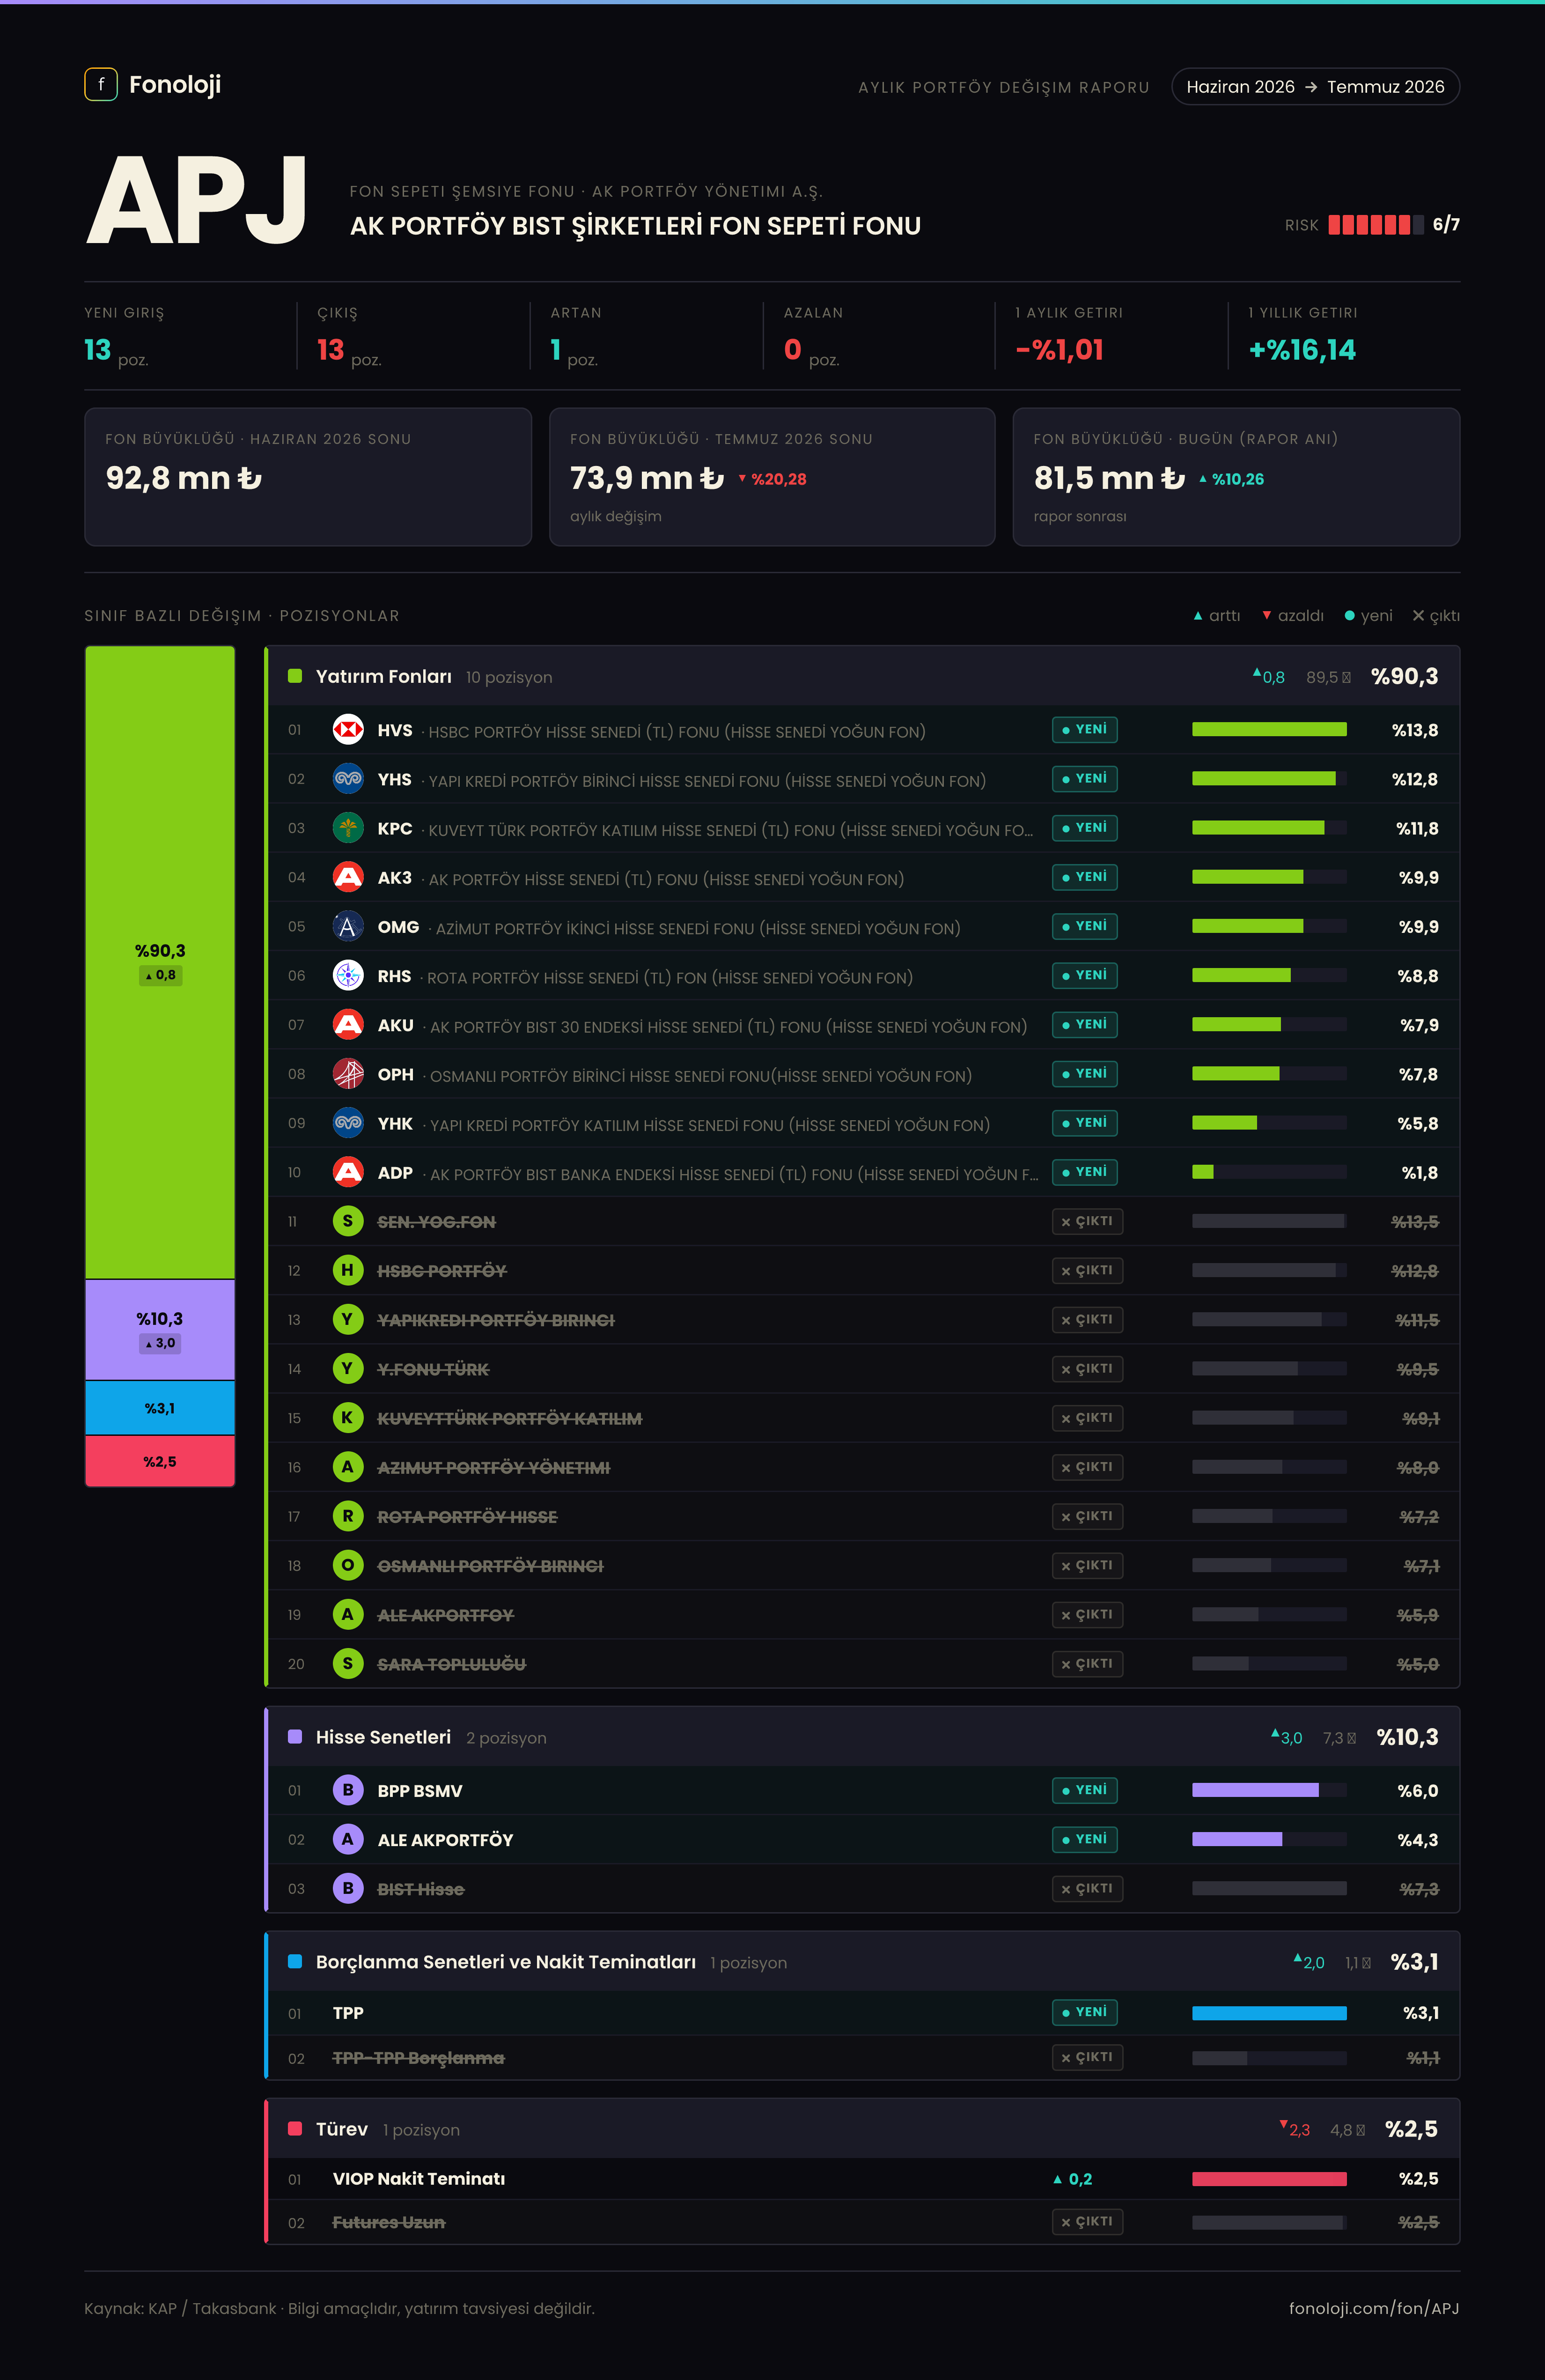The height and width of the screenshot is (2380, 1545).
Task: Click the Yeni Giriş count 13
Action: click(98, 350)
